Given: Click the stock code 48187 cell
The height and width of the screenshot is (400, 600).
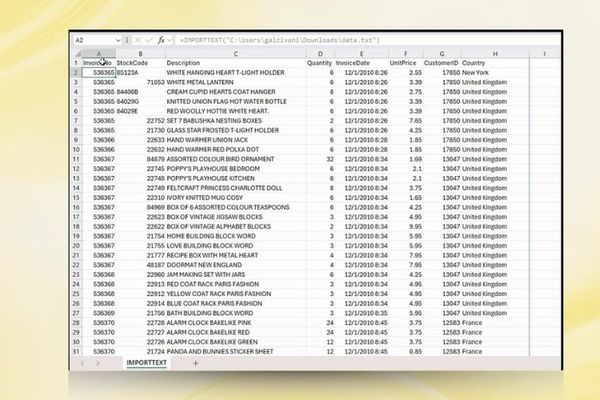Looking at the screenshot, I should pos(140,265).
